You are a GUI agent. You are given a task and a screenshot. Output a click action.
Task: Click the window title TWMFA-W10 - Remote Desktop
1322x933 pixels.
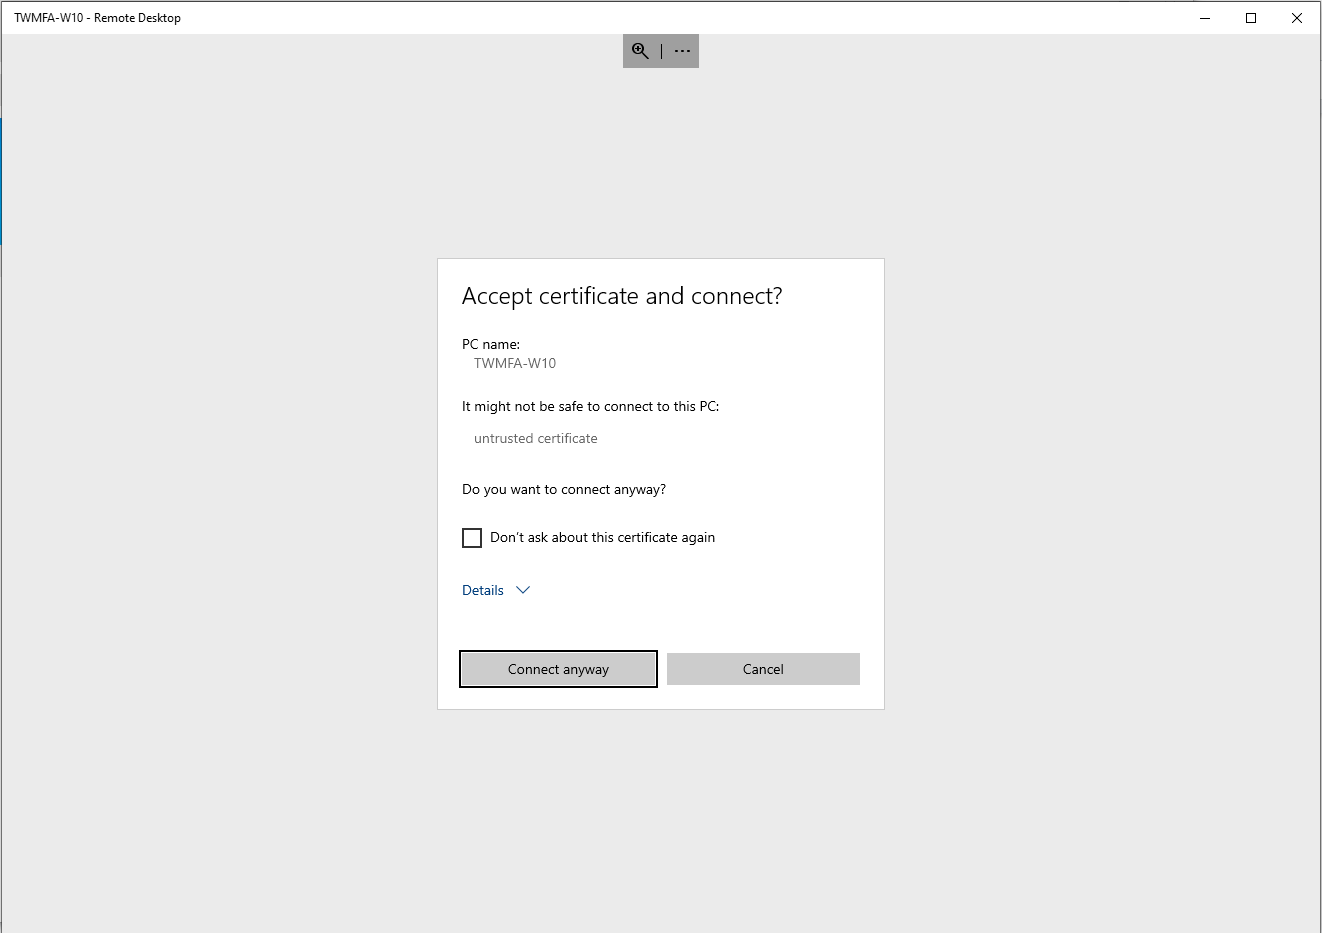97,18
